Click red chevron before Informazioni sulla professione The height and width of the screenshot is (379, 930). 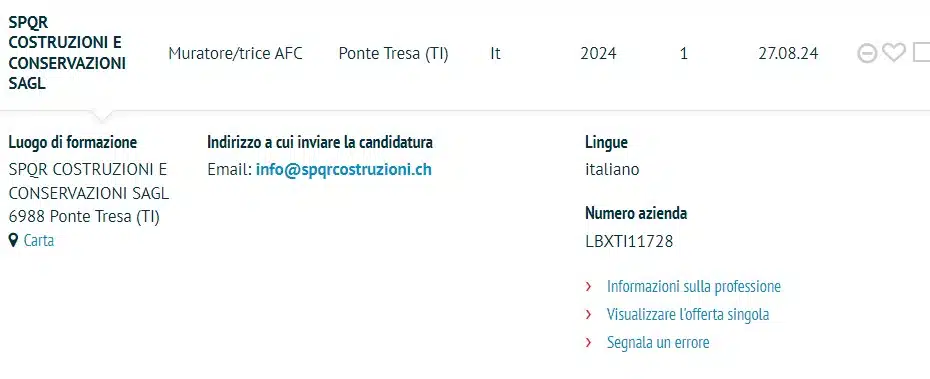pos(588,286)
